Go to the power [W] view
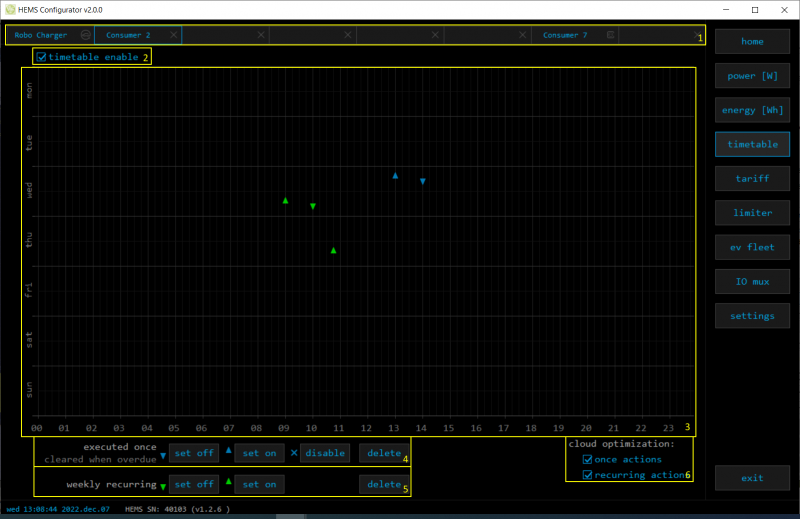This screenshot has width=800, height=519. pyautogui.click(x=752, y=76)
